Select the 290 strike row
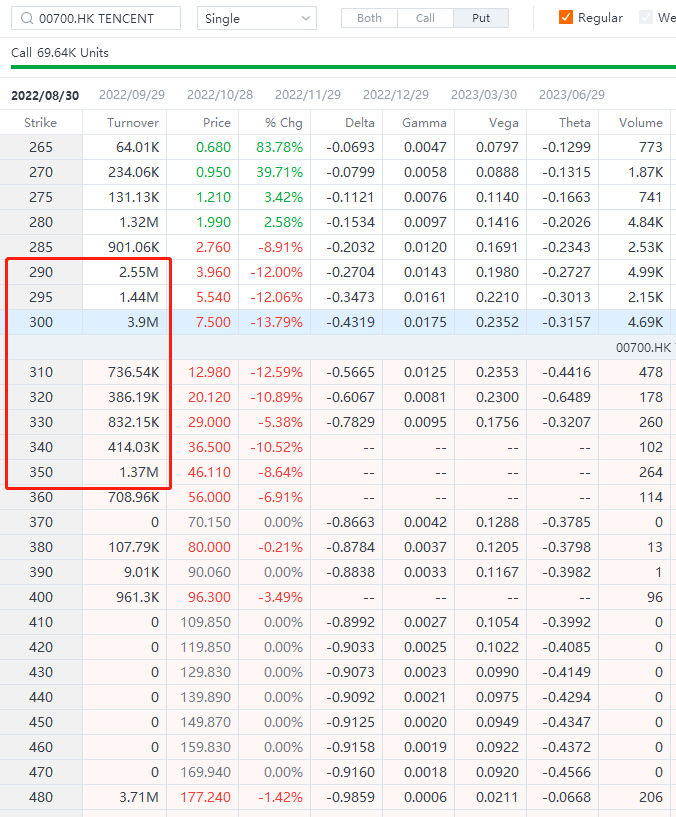This screenshot has height=817, width=676. 338,273
